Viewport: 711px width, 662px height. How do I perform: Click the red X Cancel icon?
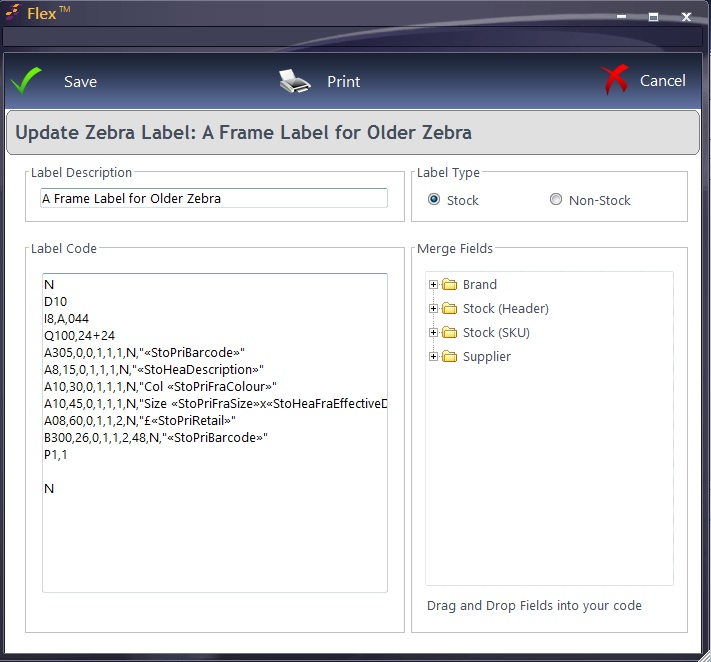tap(616, 80)
